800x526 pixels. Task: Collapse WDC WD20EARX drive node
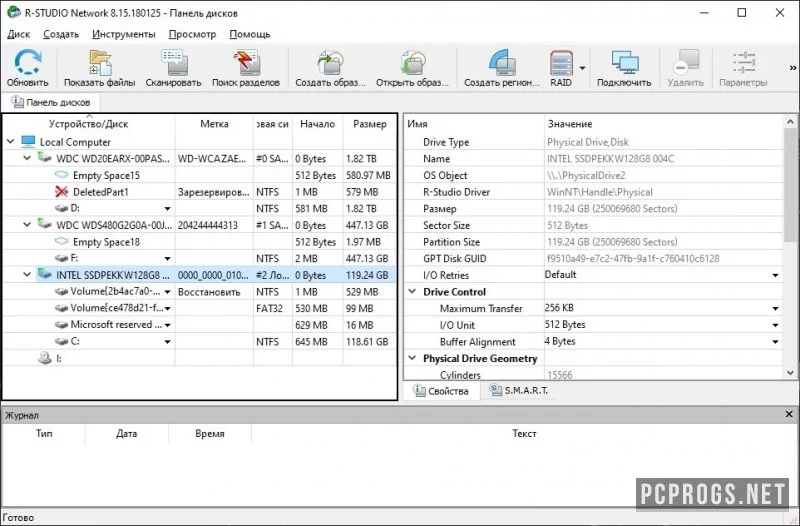coord(28,158)
